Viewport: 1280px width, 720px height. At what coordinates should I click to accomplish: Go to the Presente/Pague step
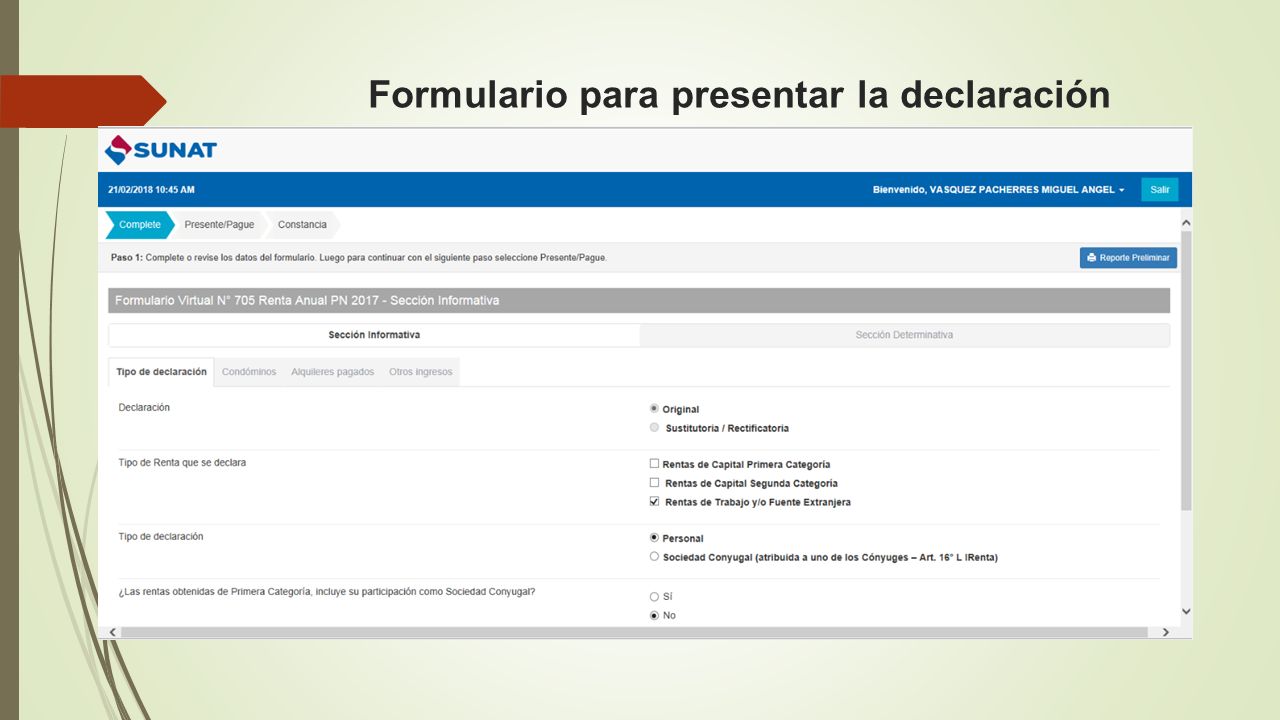tap(219, 225)
